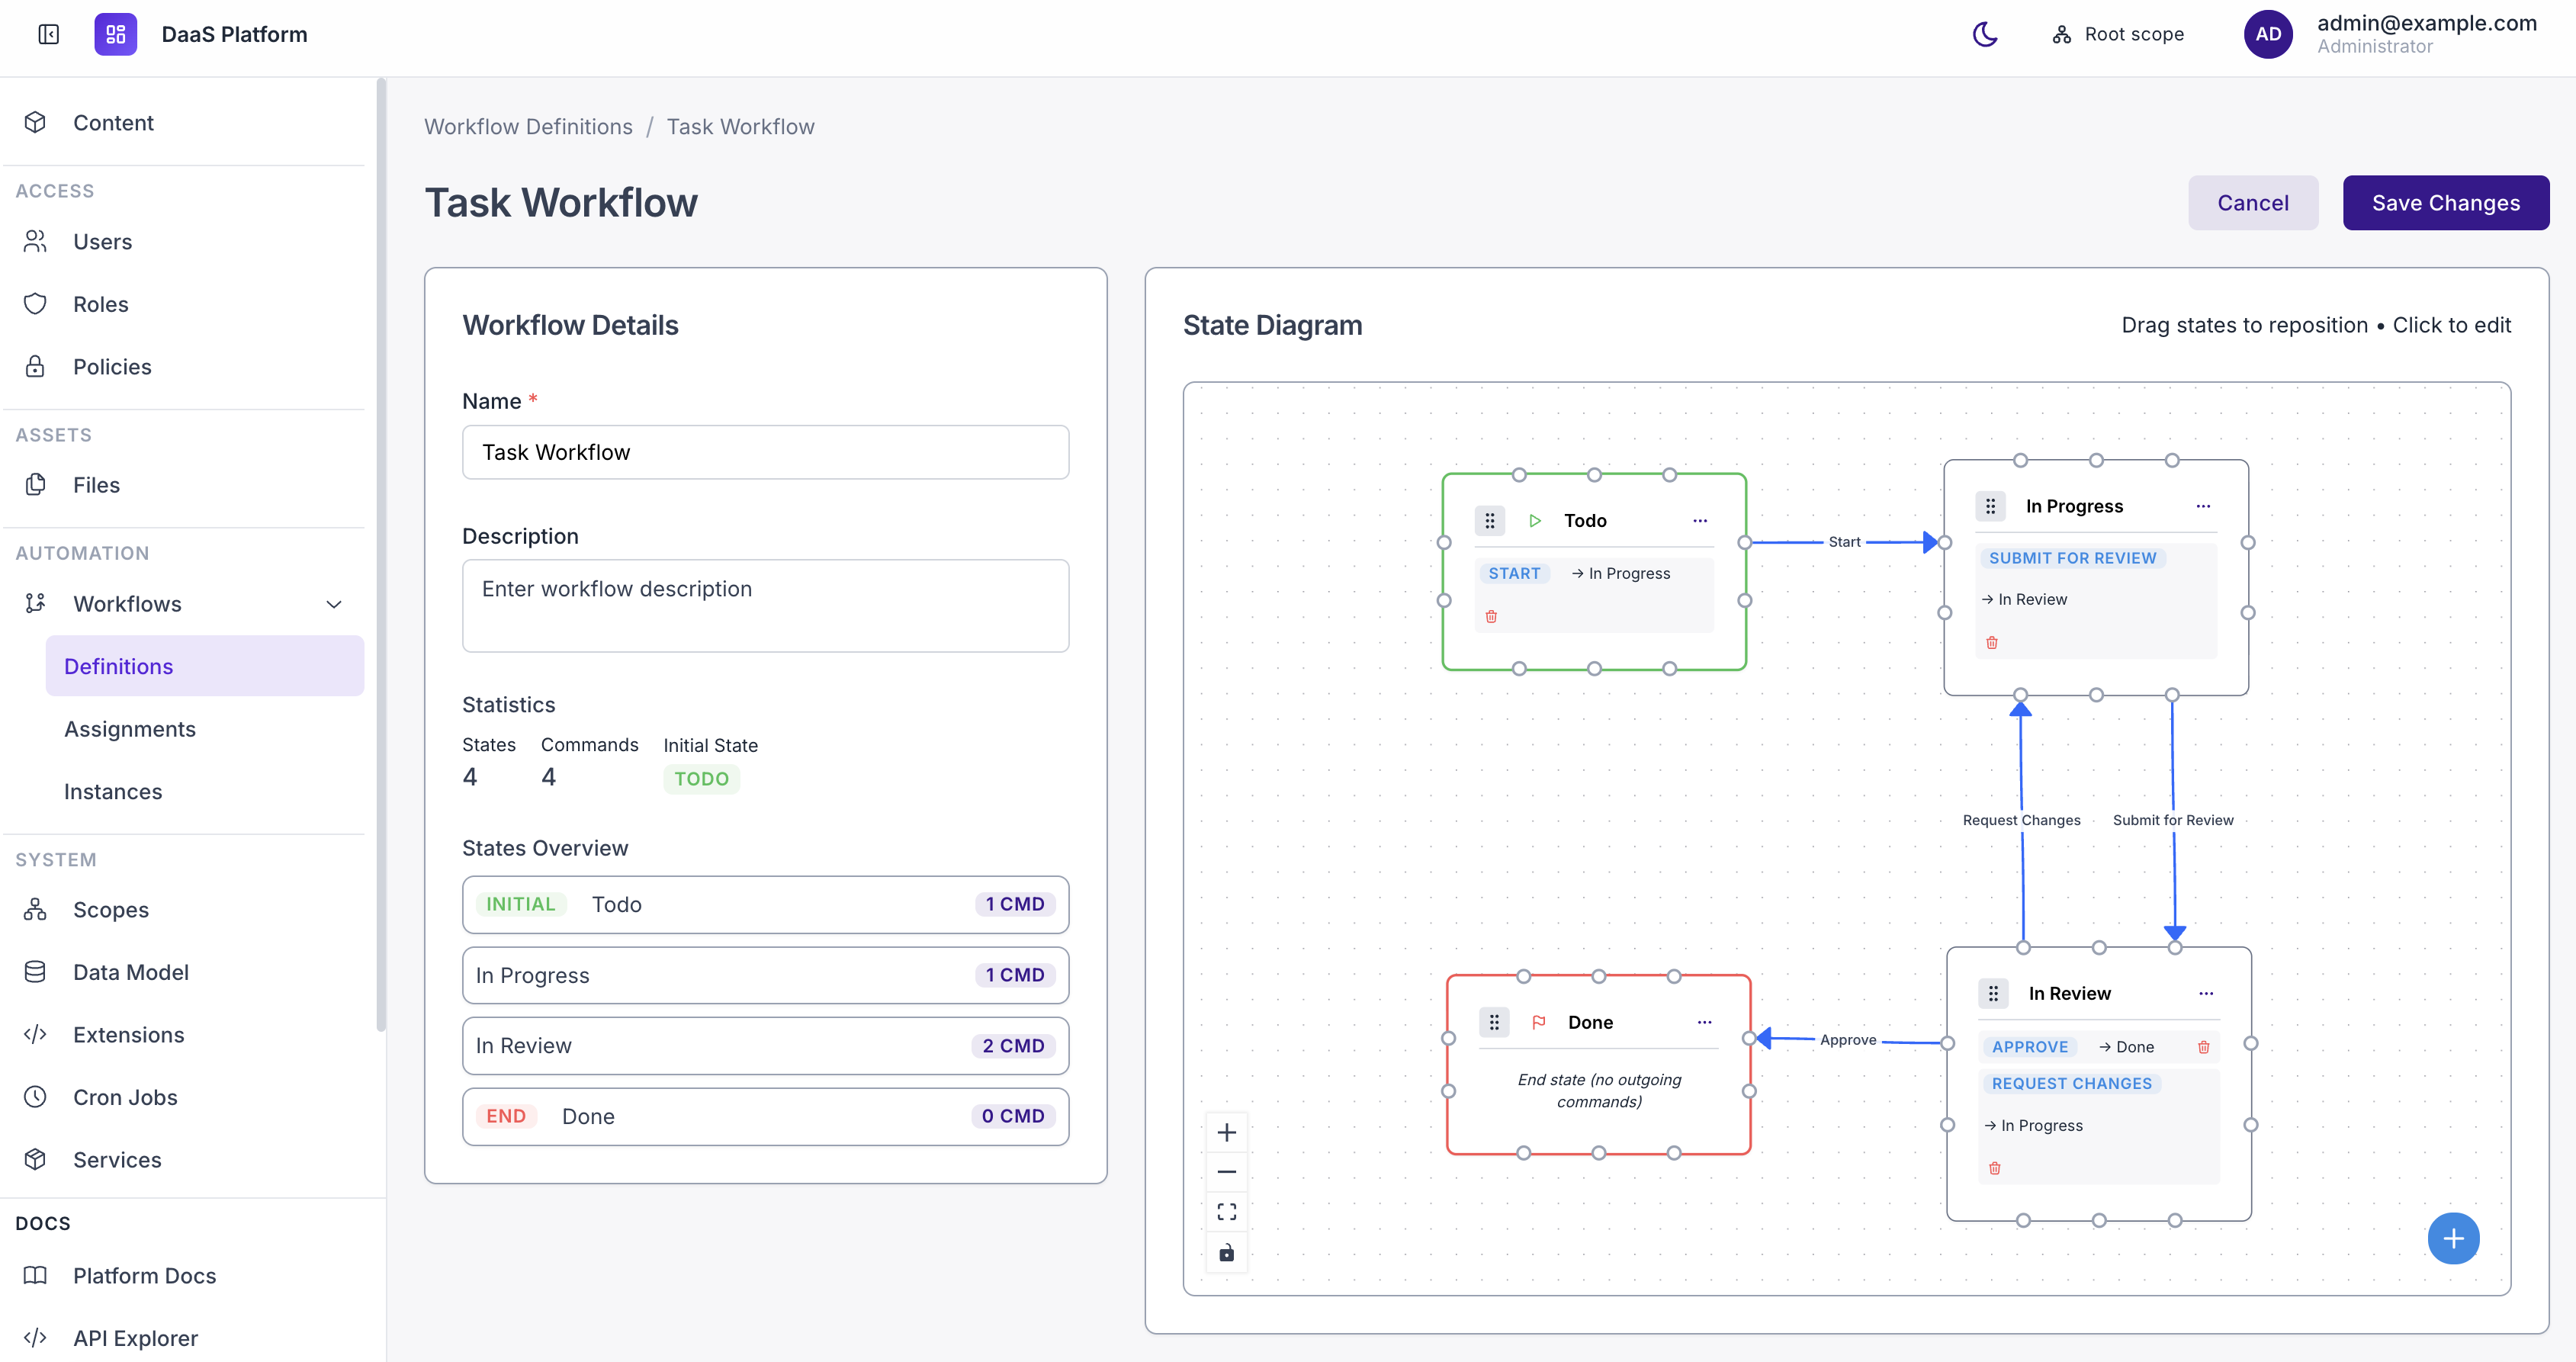Select the Done row in States Overview
This screenshot has height=1362, width=2576.
[765, 1116]
